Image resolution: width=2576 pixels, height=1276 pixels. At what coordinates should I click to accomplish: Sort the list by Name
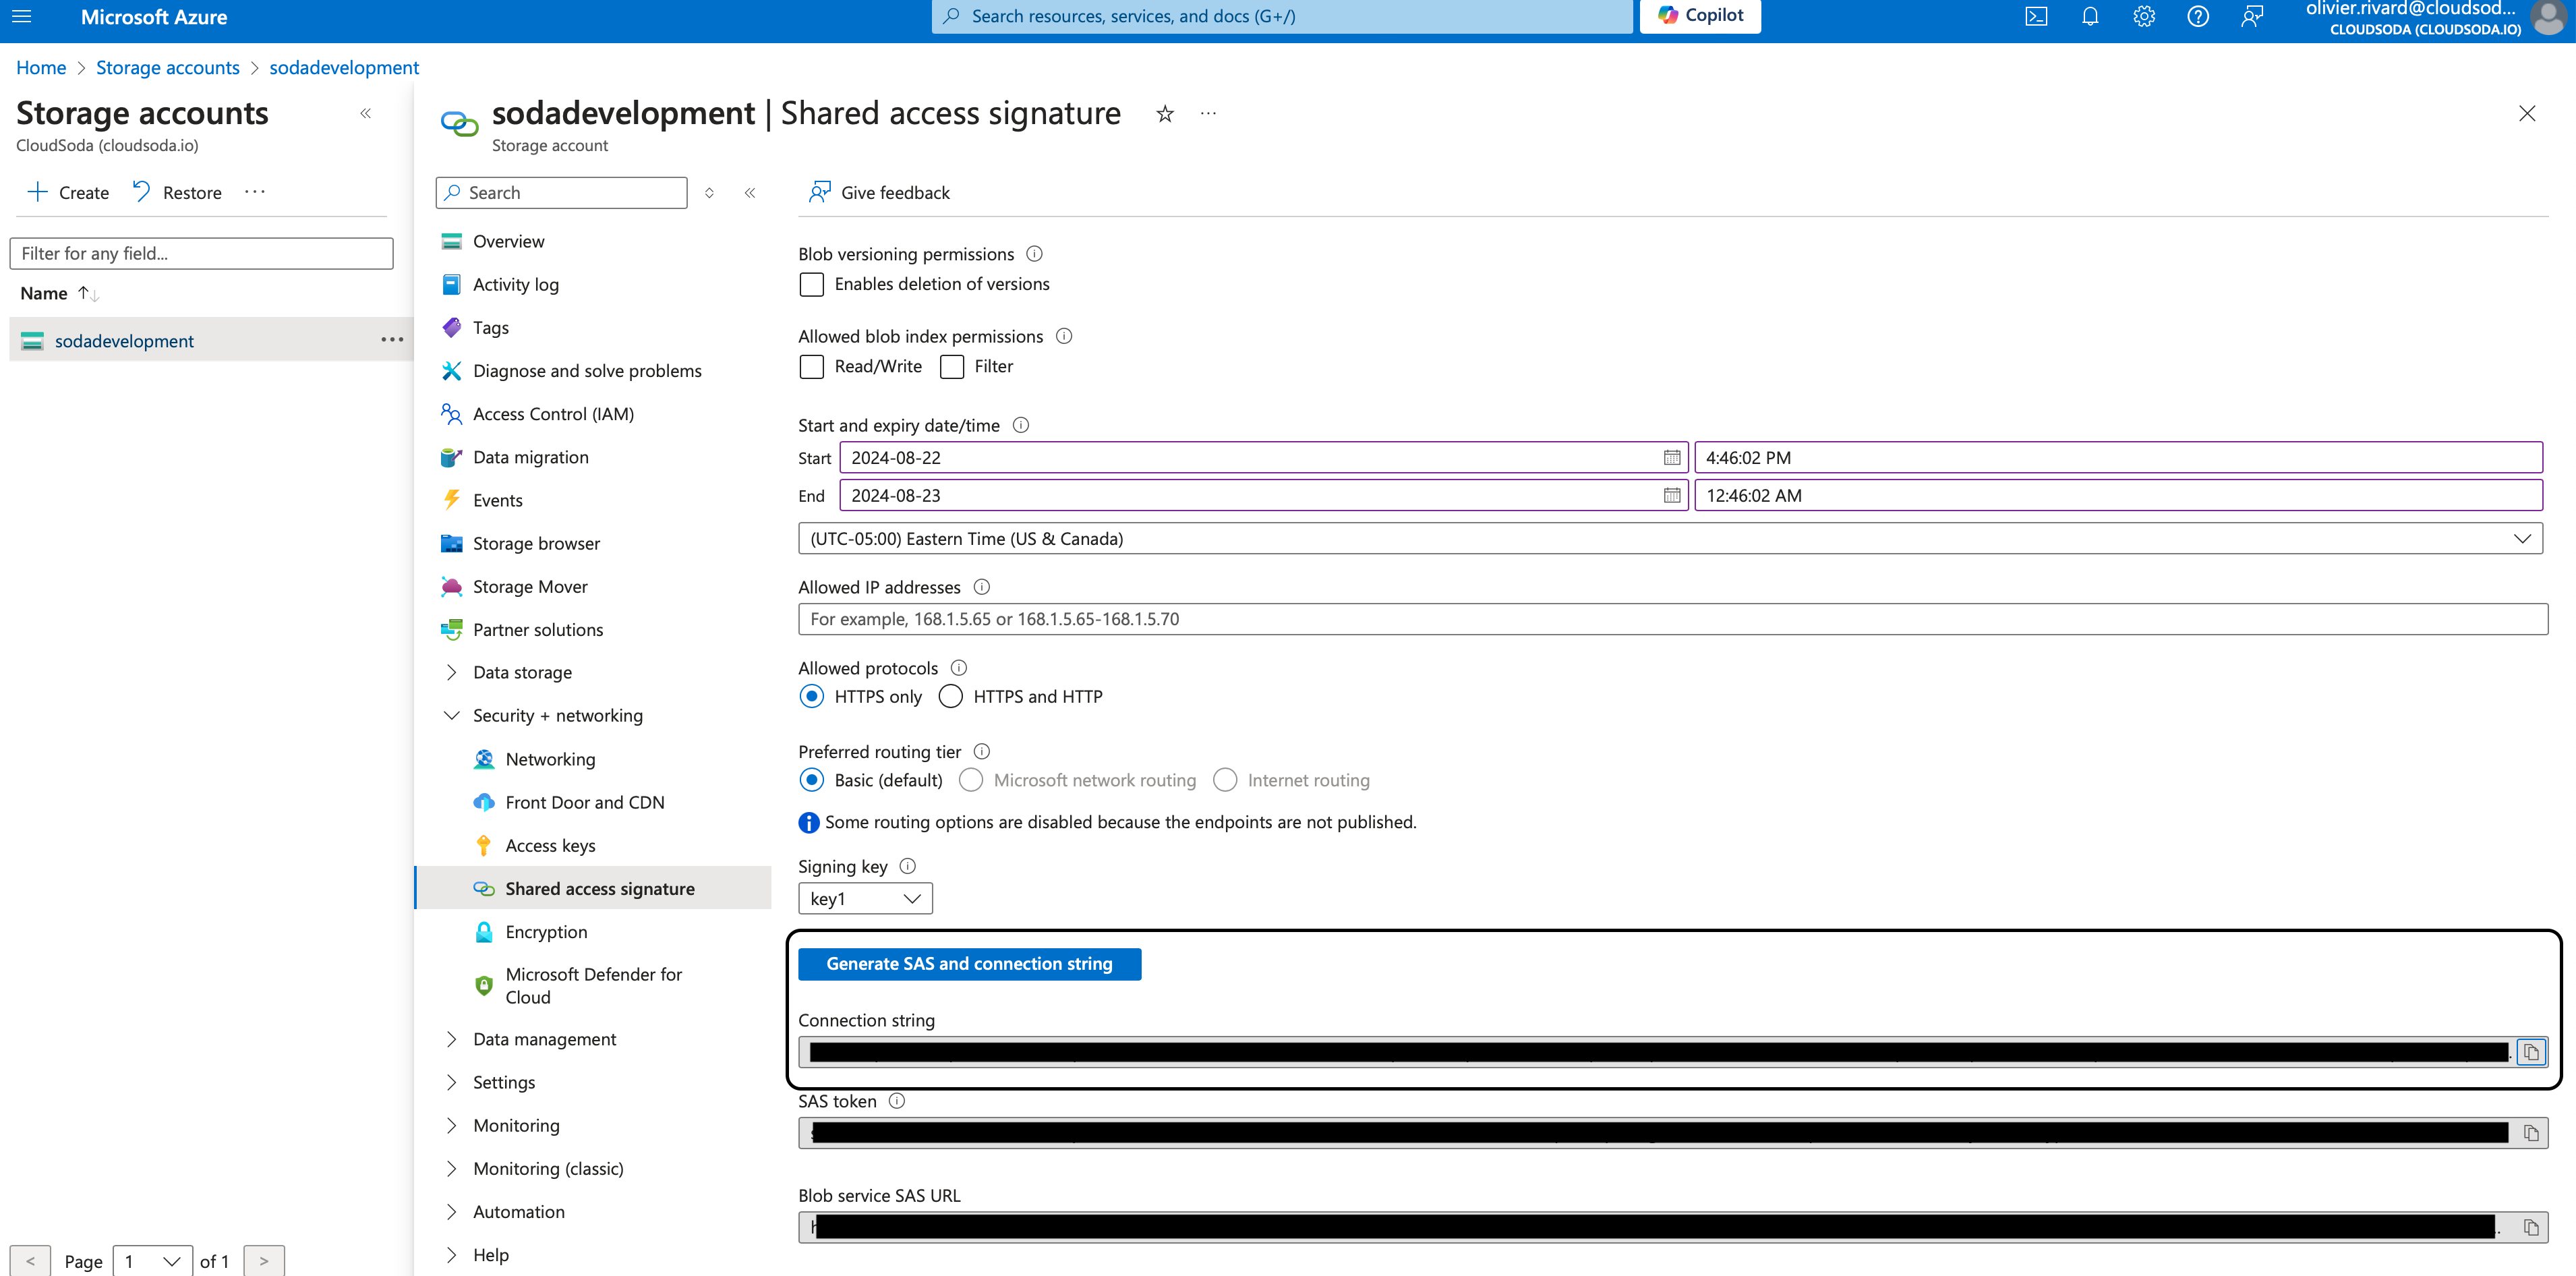pyautogui.click(x=59, y=294)
